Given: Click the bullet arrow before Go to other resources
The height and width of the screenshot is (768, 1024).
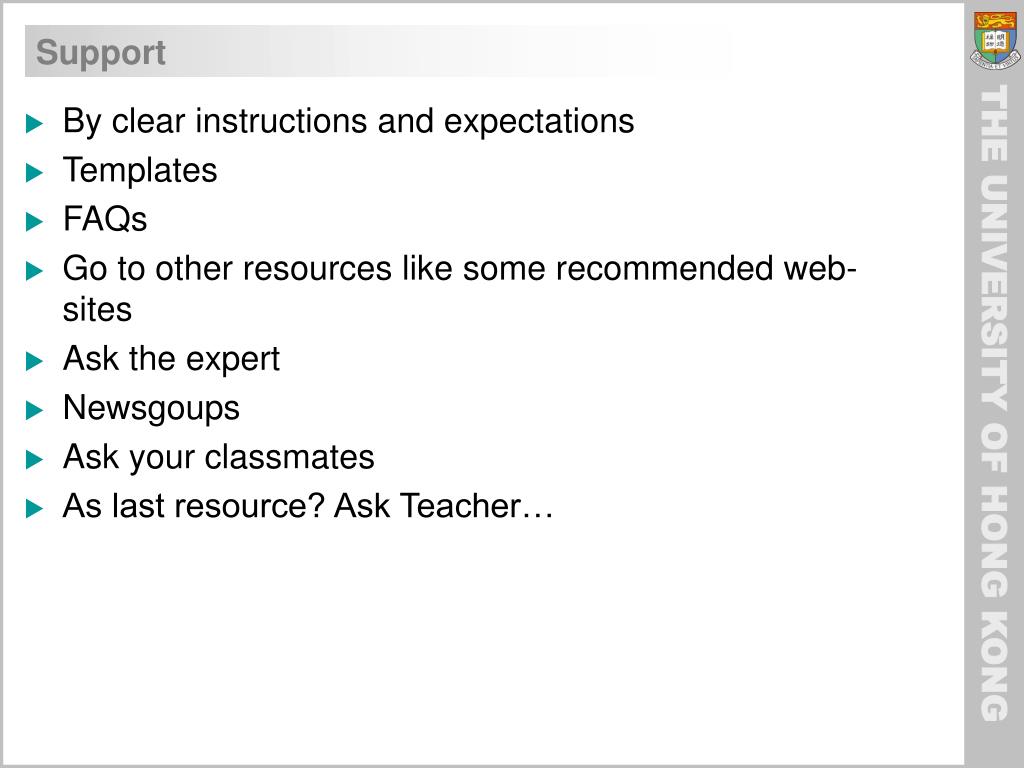Looking at the screenshot, I should pyautogui.click(x=35, y=270).
